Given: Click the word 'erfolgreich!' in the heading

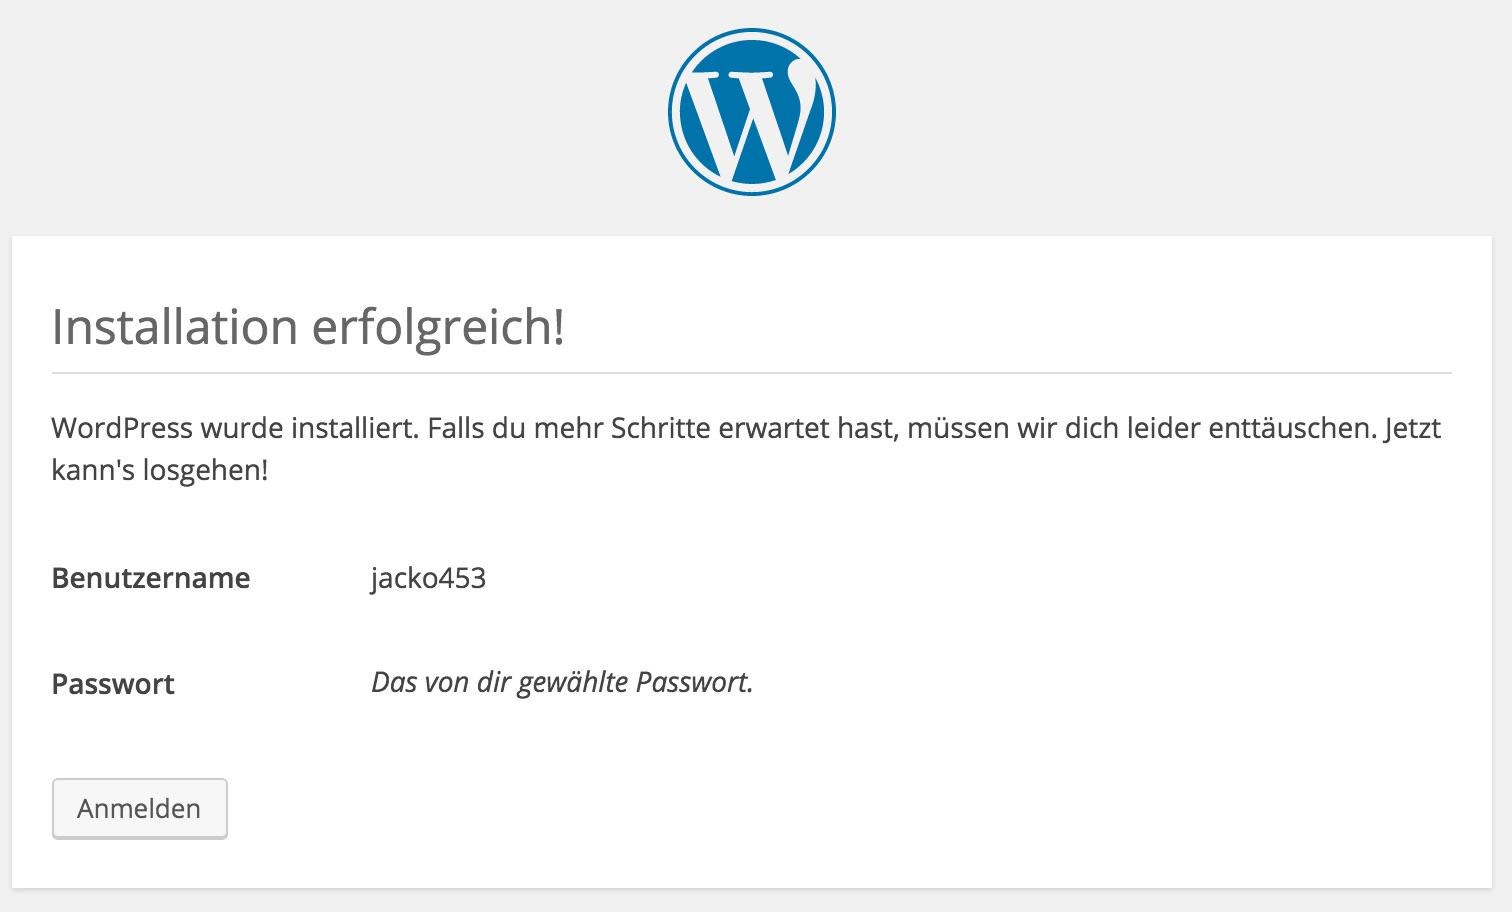Looking at the screenshot, I should [439, 327].
